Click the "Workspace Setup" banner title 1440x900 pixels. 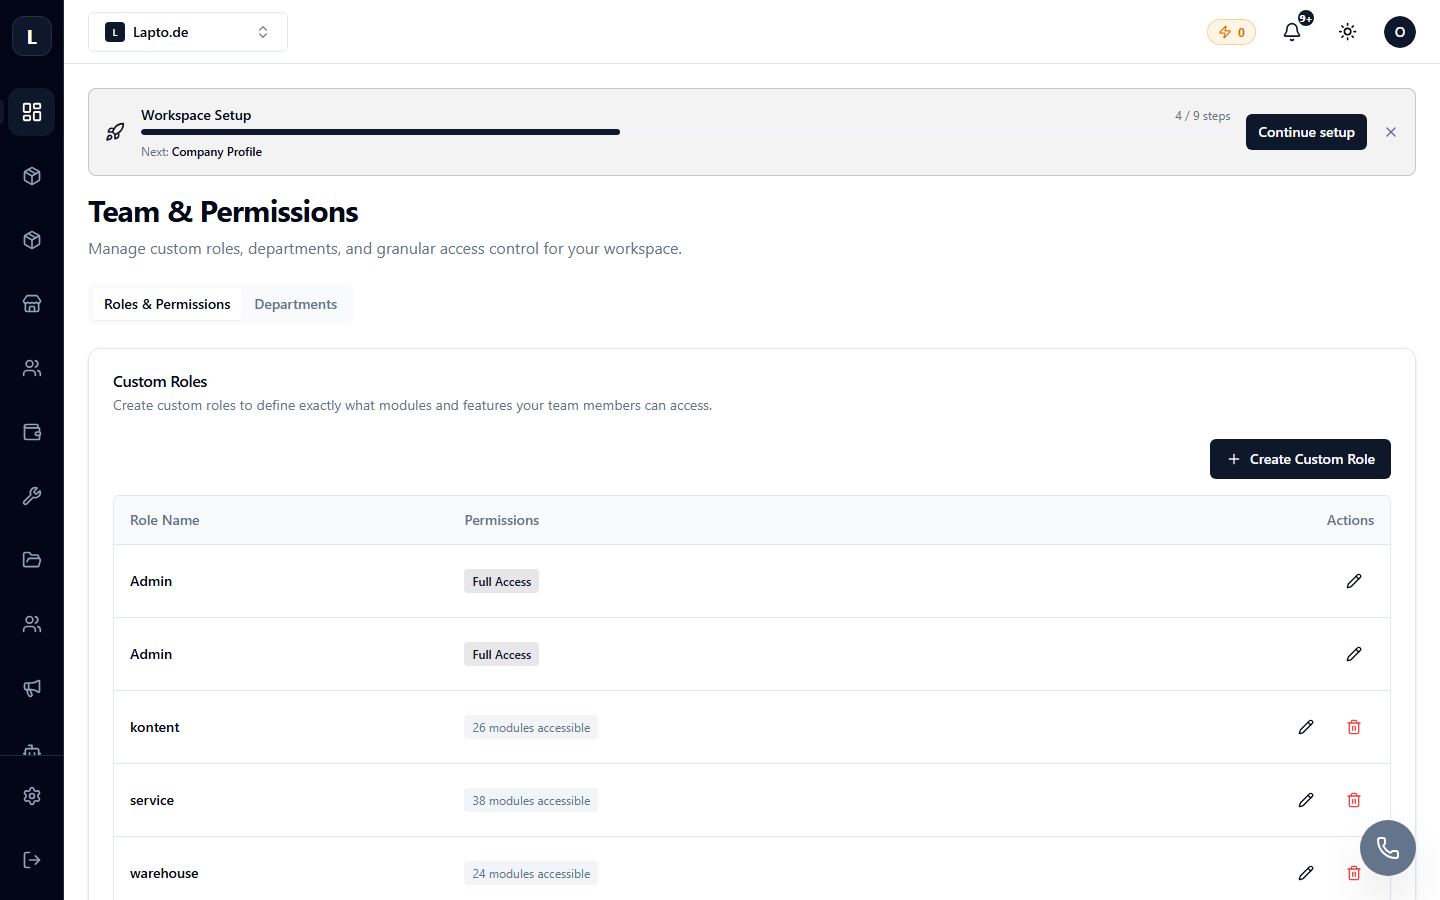click(196, 115)
